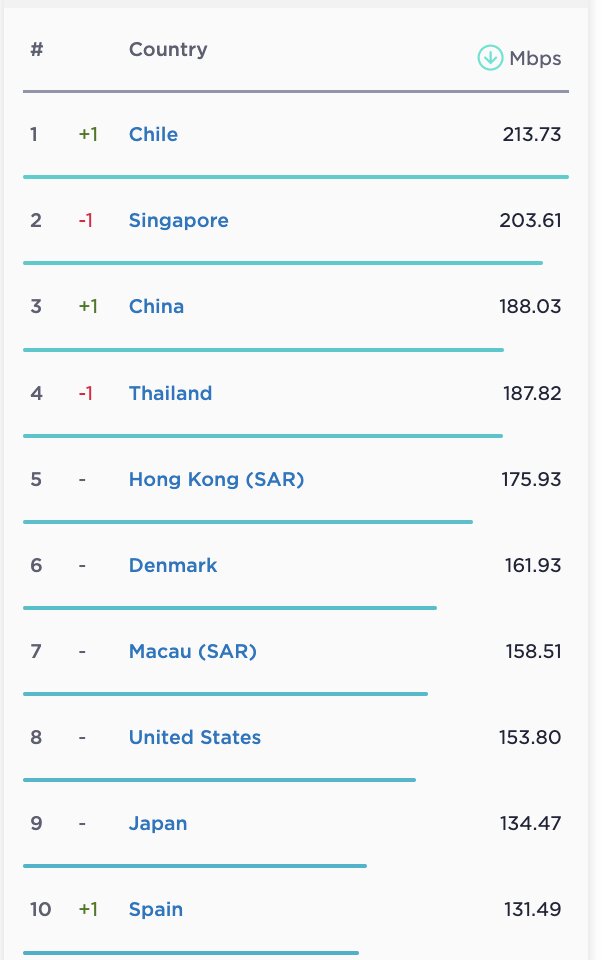Open the Japan country link
This screenshot has height=960, width=606.
pos(157,823)
